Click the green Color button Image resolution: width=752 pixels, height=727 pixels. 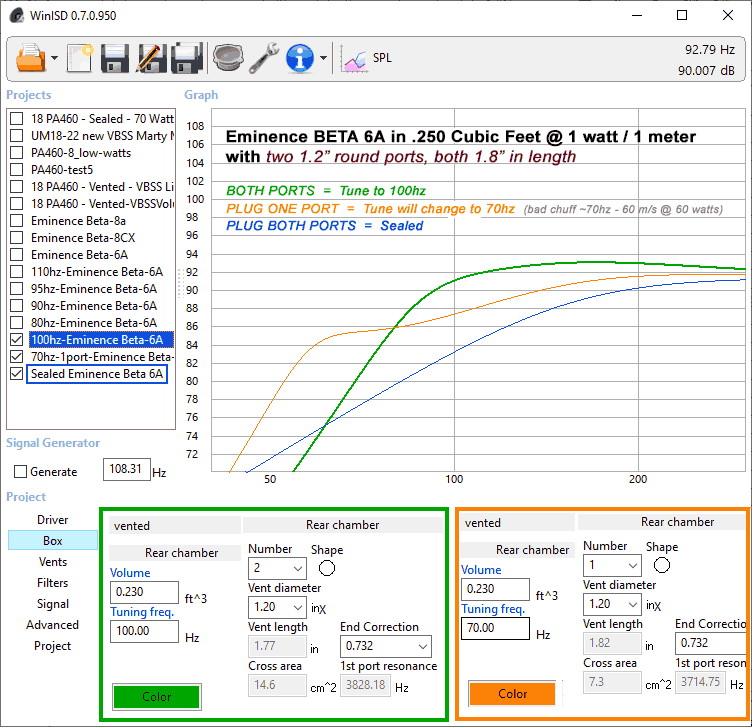pyautogui.click(x=157, y=697)
